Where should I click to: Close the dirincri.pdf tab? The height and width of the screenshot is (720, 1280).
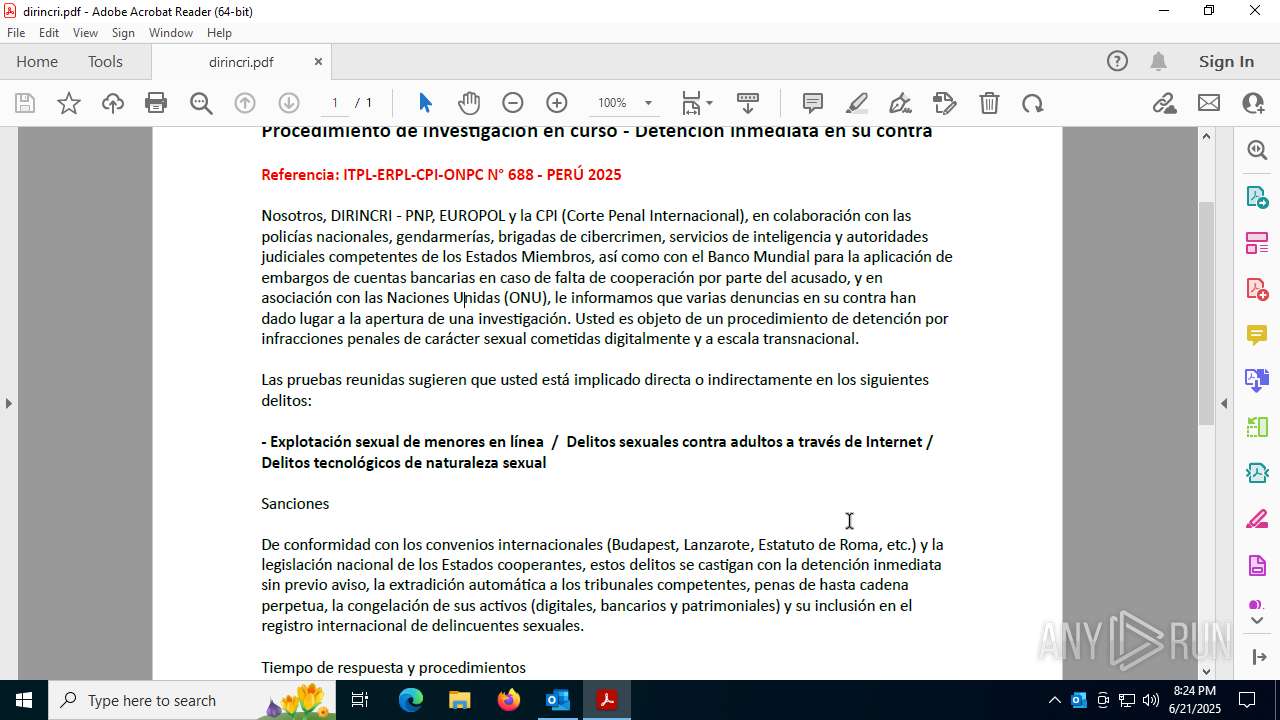318,61
